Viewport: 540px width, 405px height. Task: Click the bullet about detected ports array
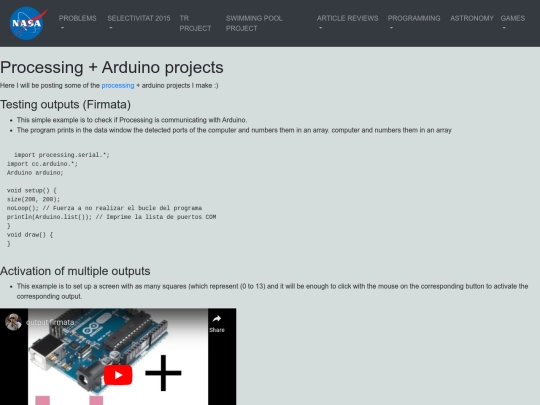234,130
